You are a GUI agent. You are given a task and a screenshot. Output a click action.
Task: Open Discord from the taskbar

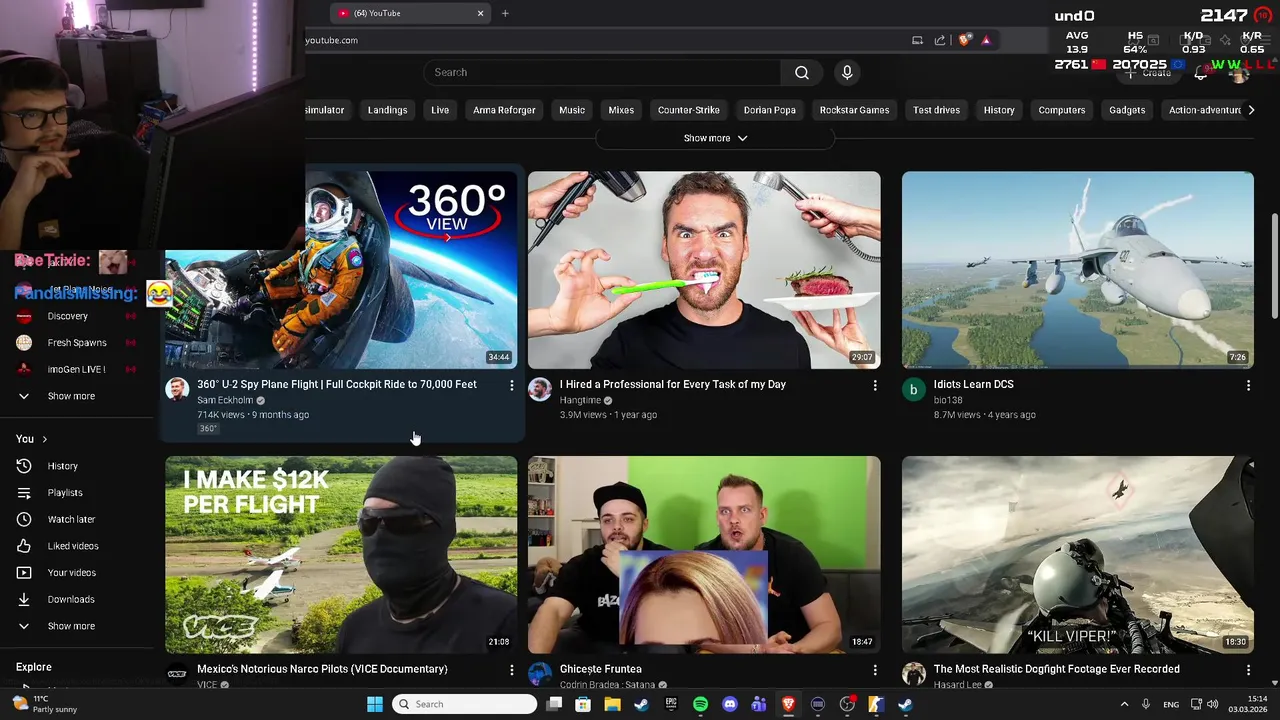coord(730,704)
